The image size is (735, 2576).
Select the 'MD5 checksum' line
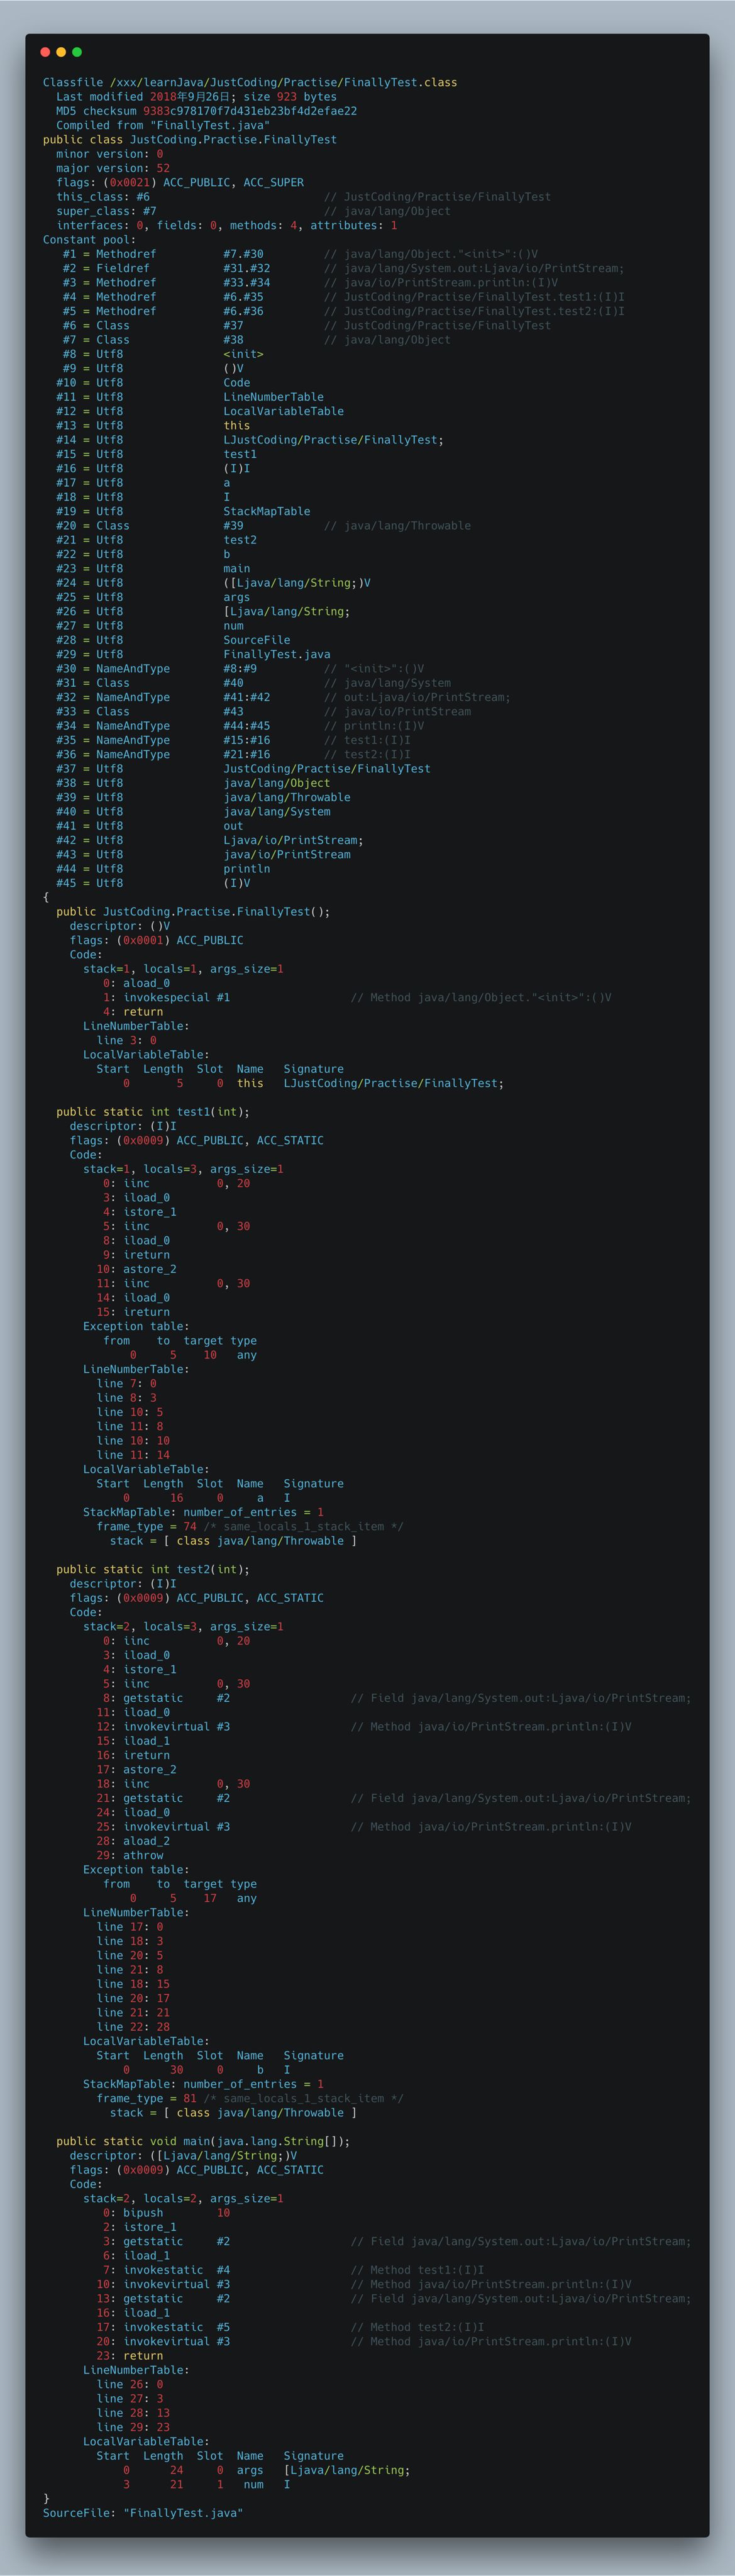pos(206,111)
